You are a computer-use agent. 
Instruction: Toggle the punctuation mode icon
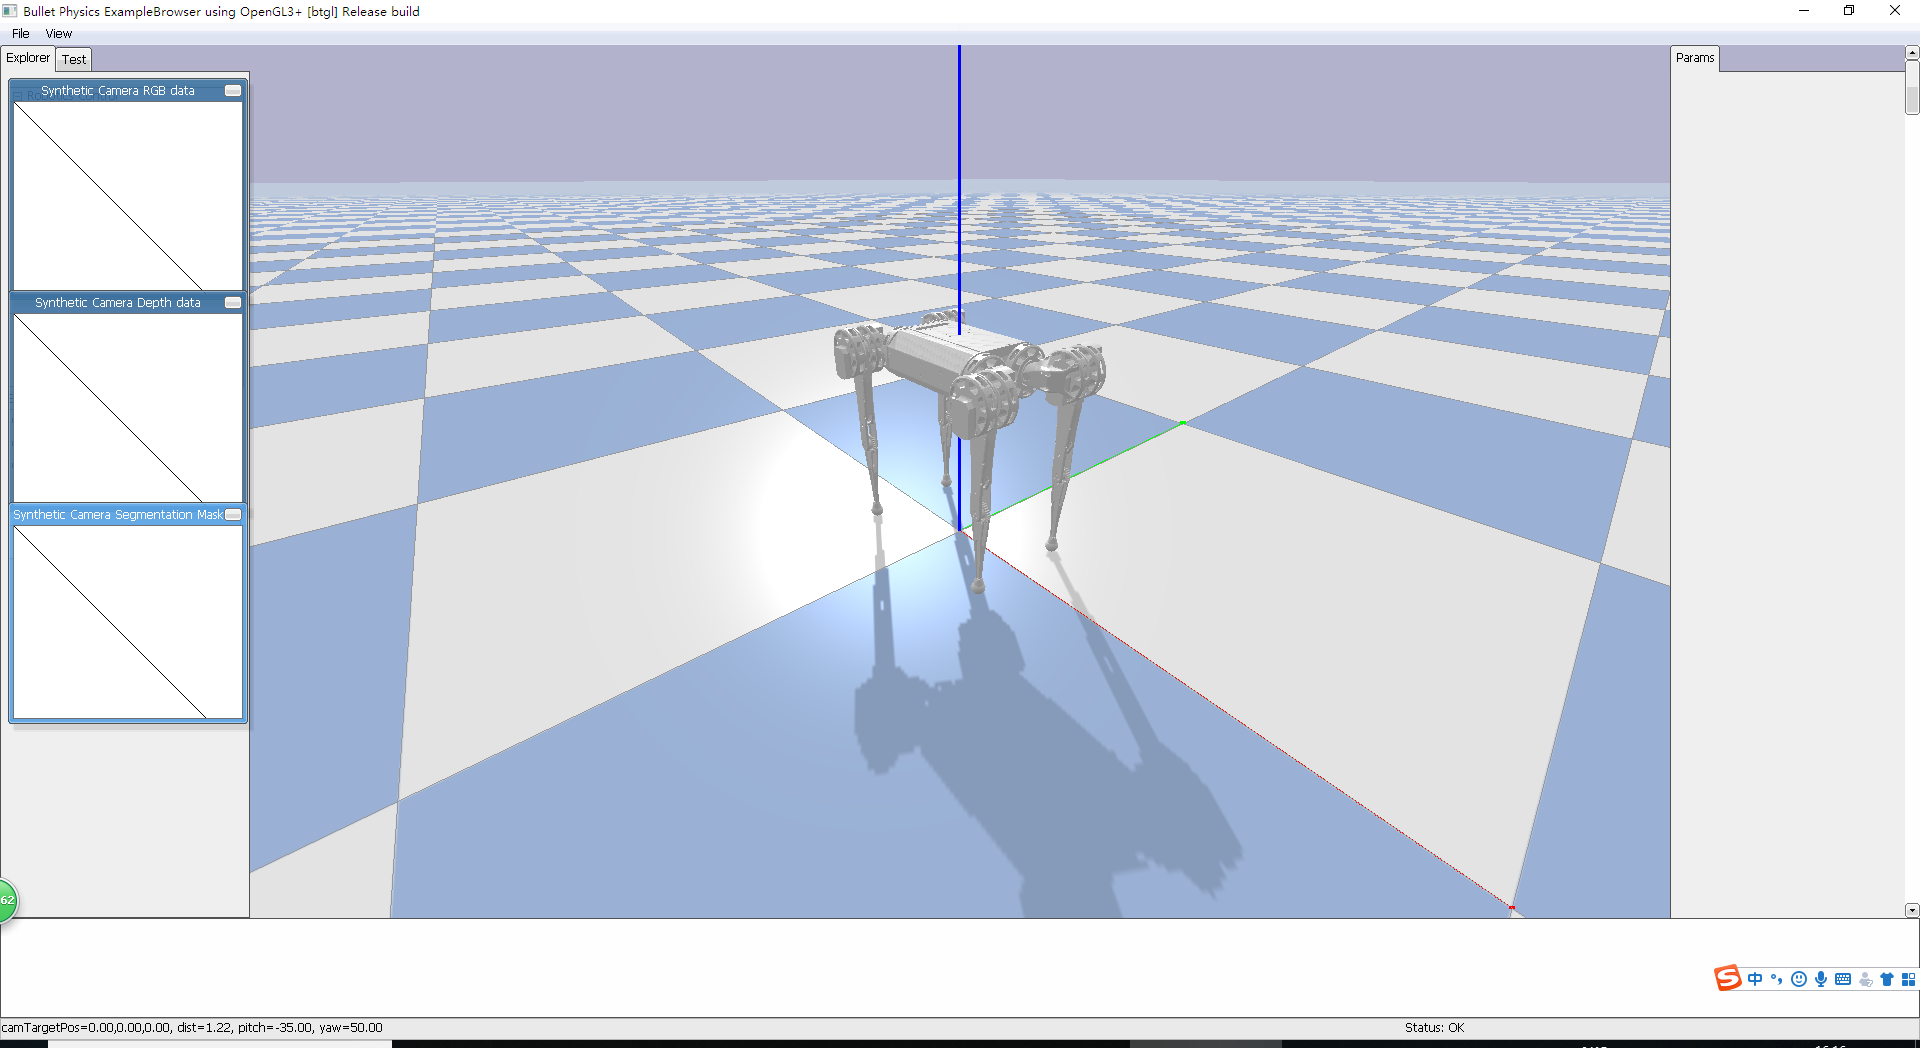(x=1777, y=979)
